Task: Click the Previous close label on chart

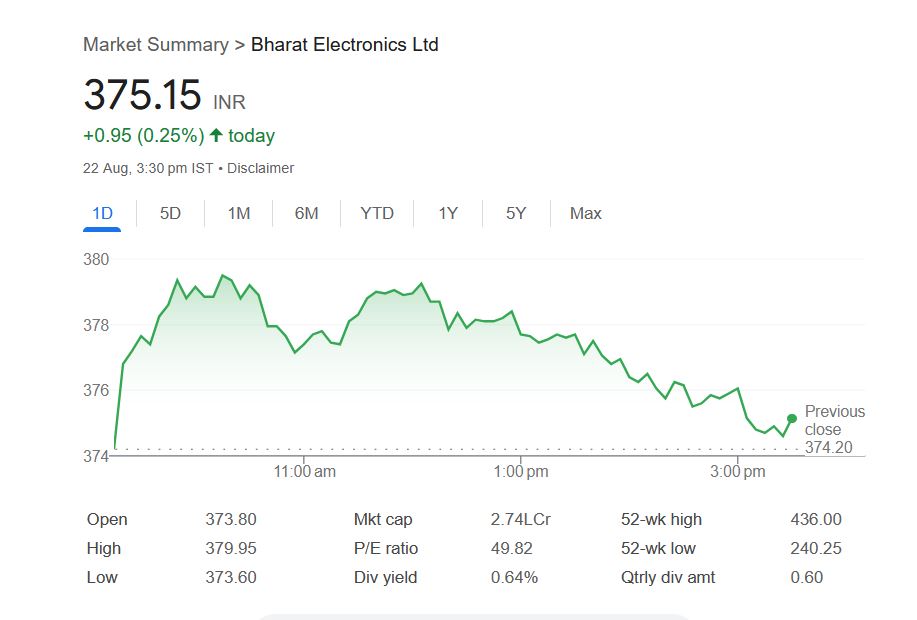Action: pos(834,421)
